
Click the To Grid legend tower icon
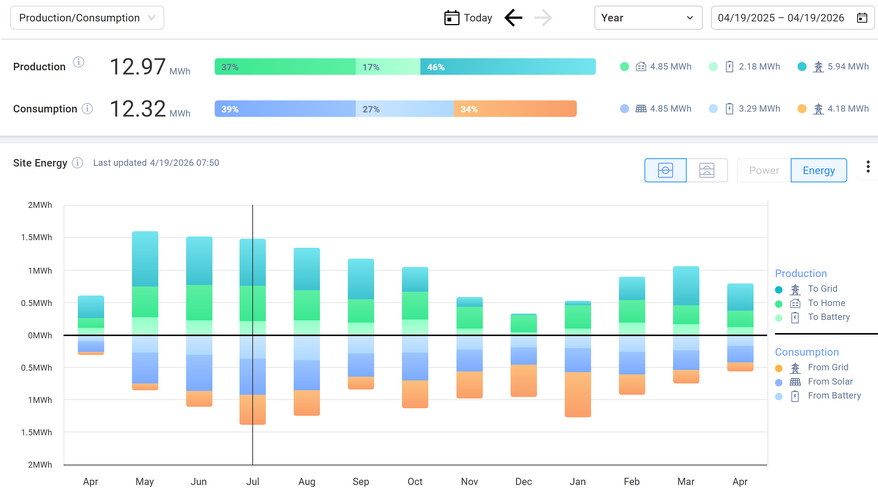pos(795,289)
